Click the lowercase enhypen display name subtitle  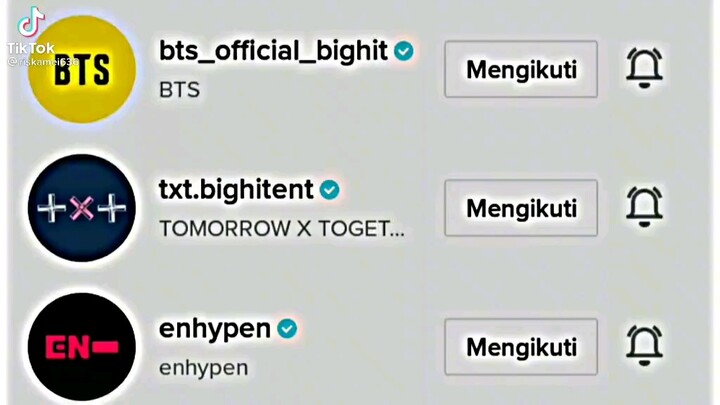[x=203, y=368]
